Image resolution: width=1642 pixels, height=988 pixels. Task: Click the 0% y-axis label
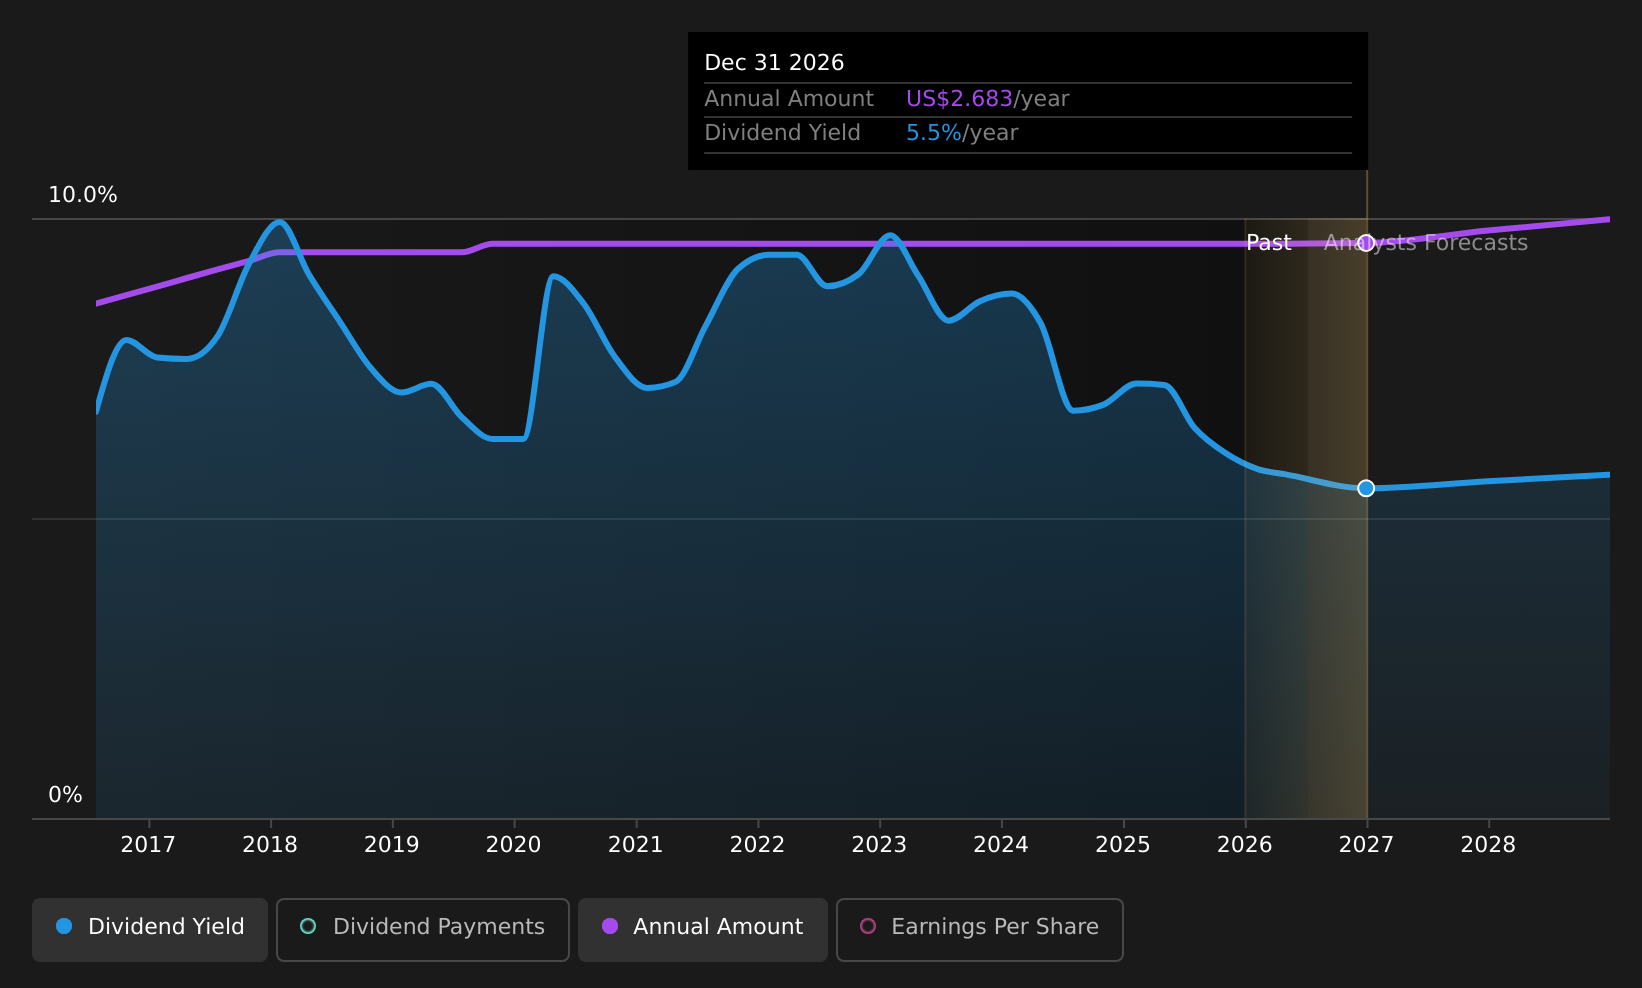(66, 795)
